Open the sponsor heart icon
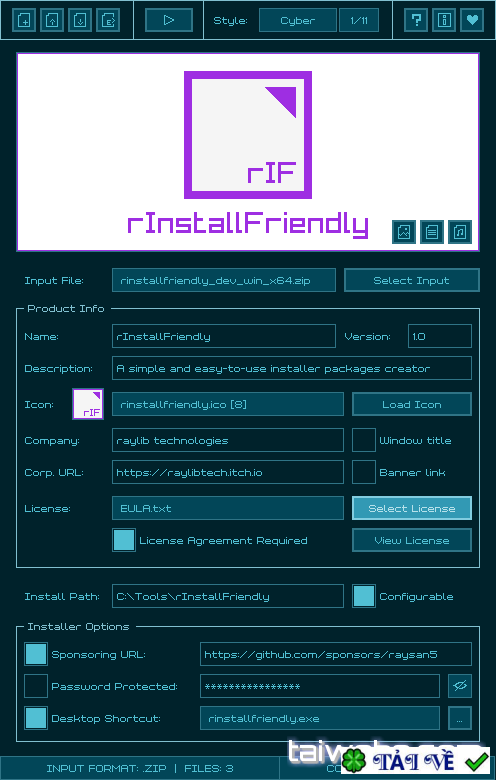 472,20
